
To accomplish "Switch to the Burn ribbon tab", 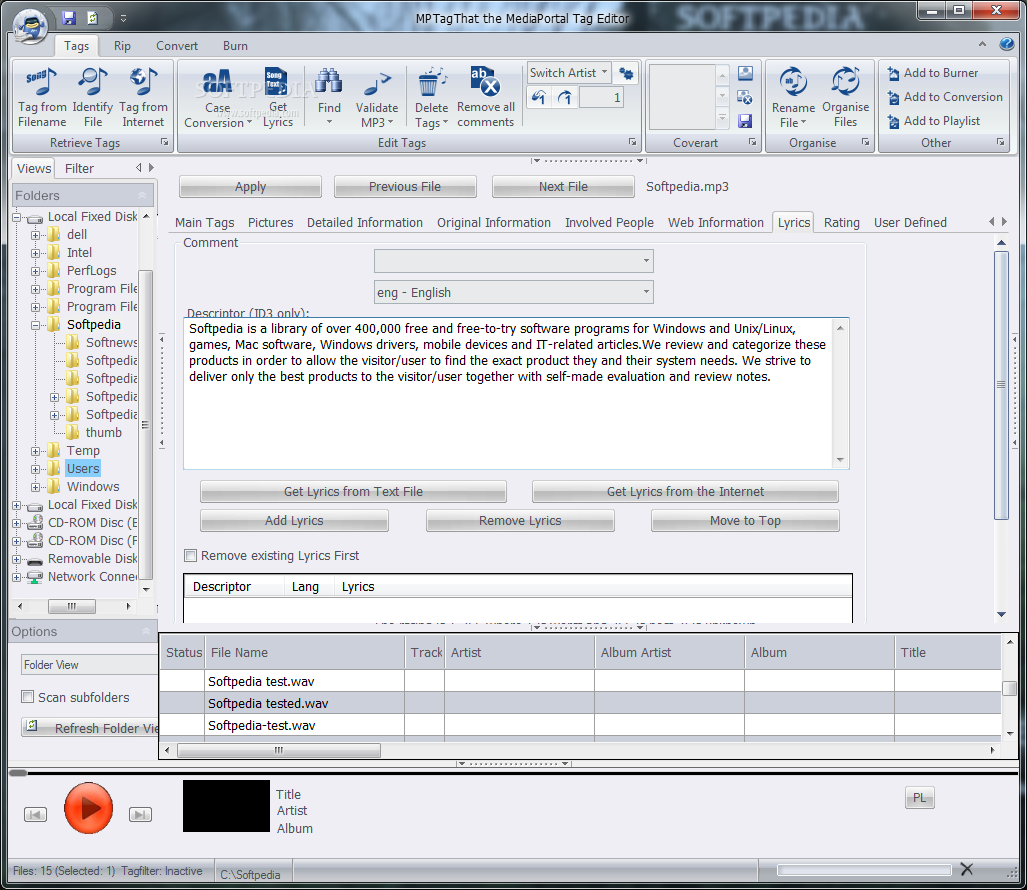I will point(235,46).
